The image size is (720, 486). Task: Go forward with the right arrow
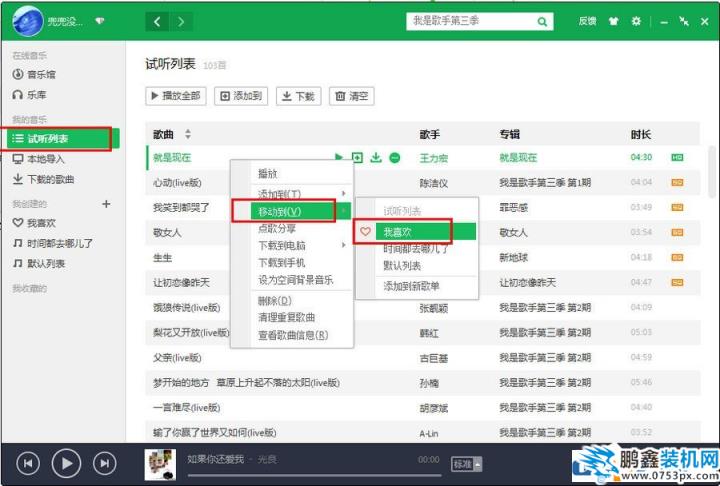click(x=181, y=22)
